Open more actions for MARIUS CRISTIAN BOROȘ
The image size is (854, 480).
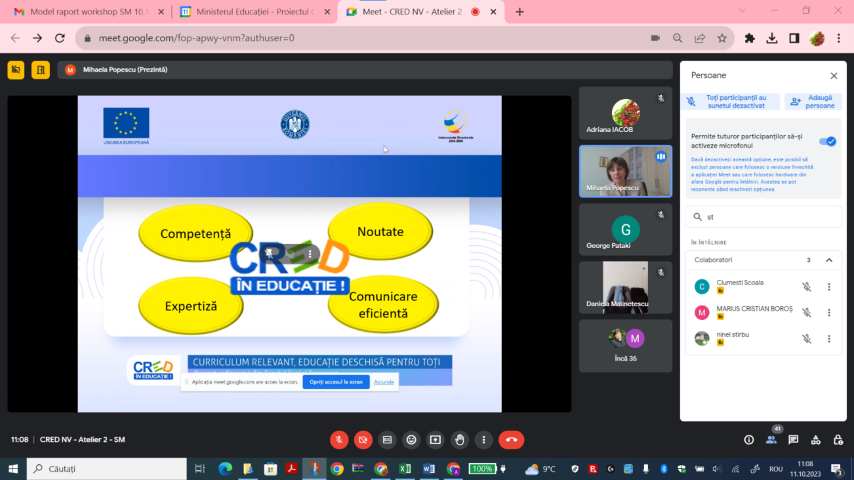pos(828,312)
